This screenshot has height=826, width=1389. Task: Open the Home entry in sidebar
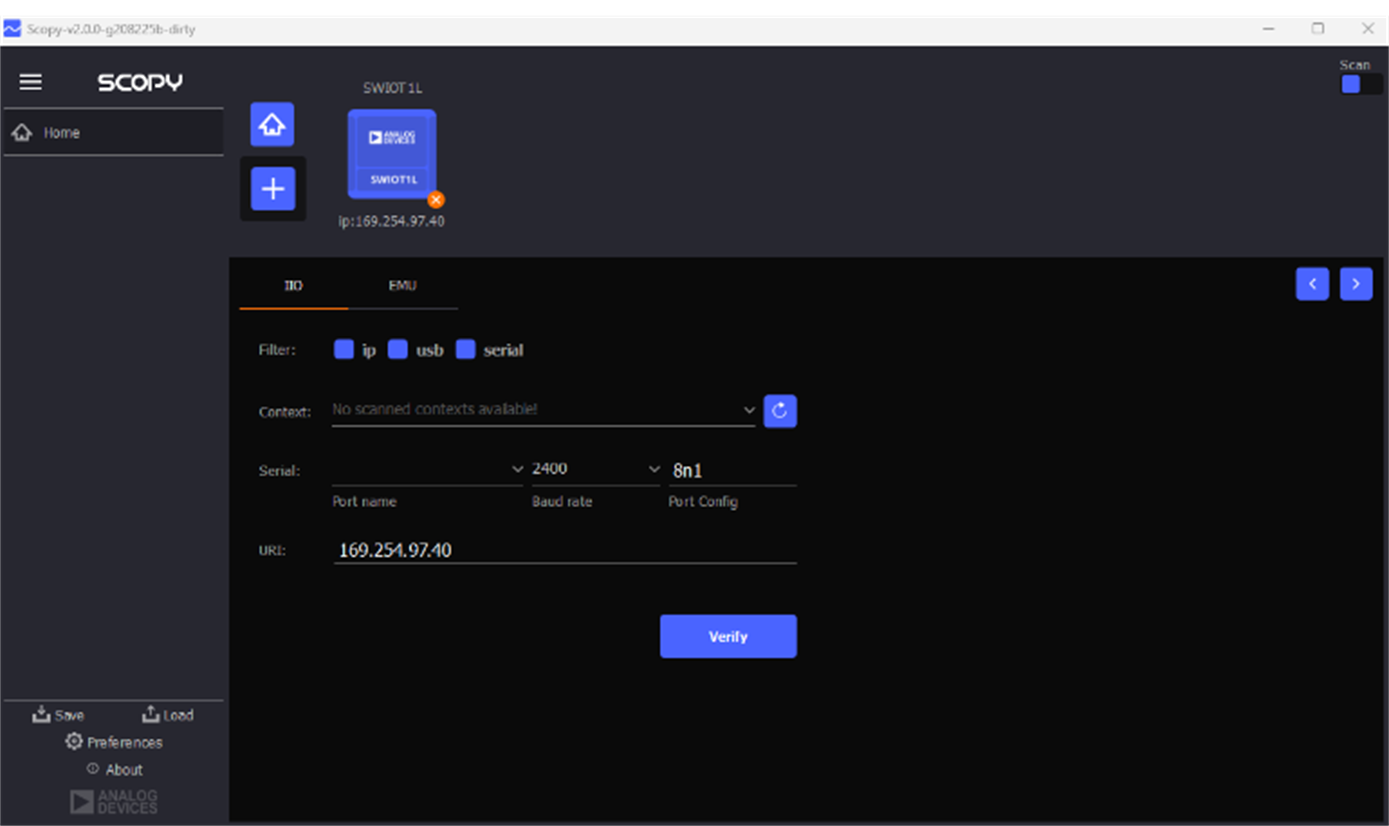click(113, 132)
